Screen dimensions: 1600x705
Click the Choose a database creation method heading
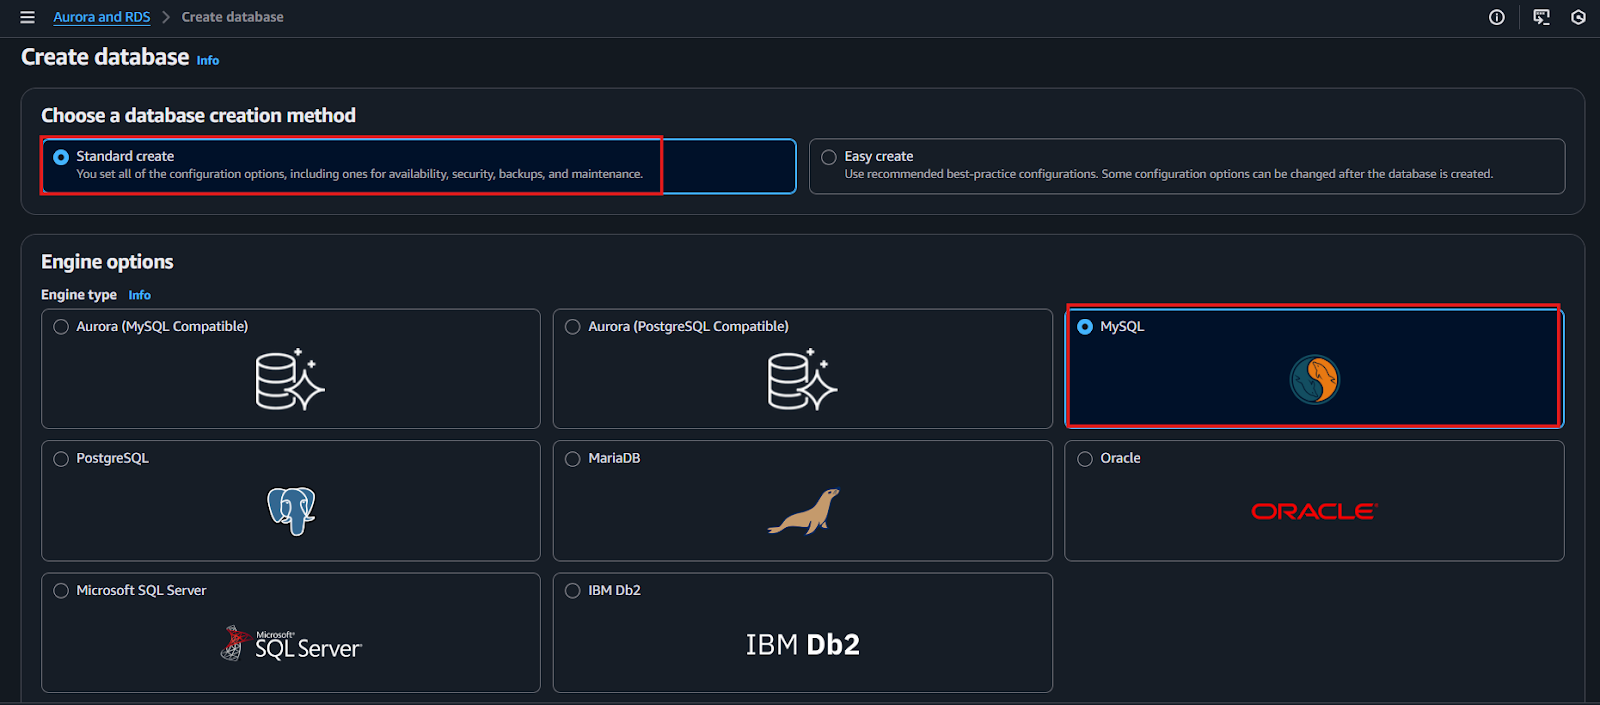198,116
